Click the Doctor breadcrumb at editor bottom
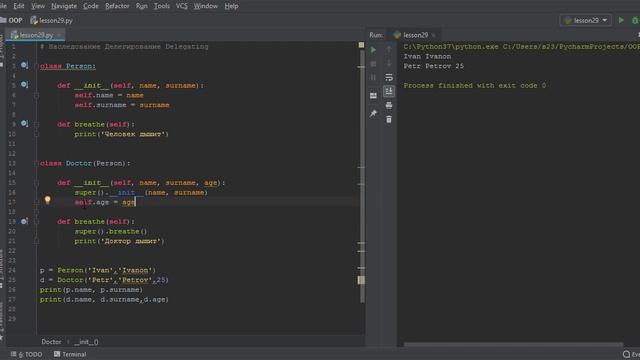This screenshot has width=640, height=360. tap(51, 342)
